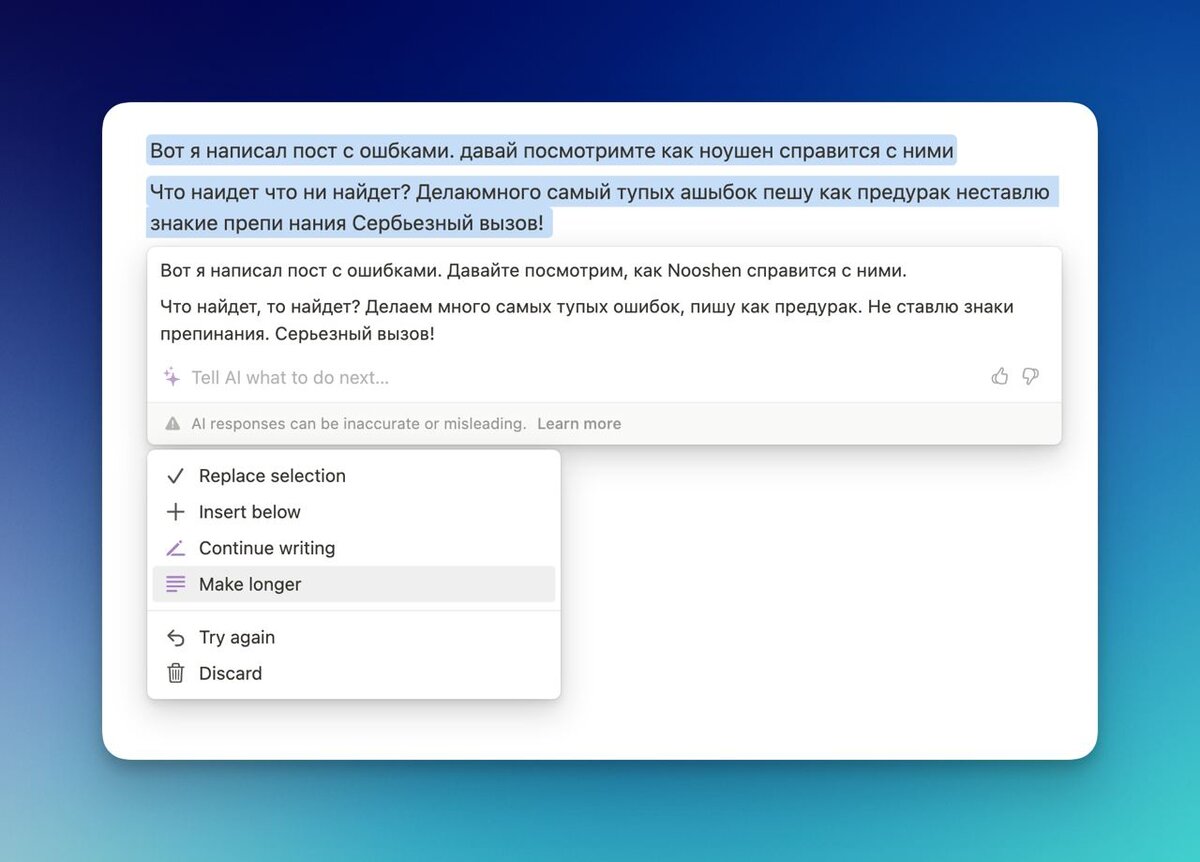Choose Try again to regenerate the response

pos(237,637)
